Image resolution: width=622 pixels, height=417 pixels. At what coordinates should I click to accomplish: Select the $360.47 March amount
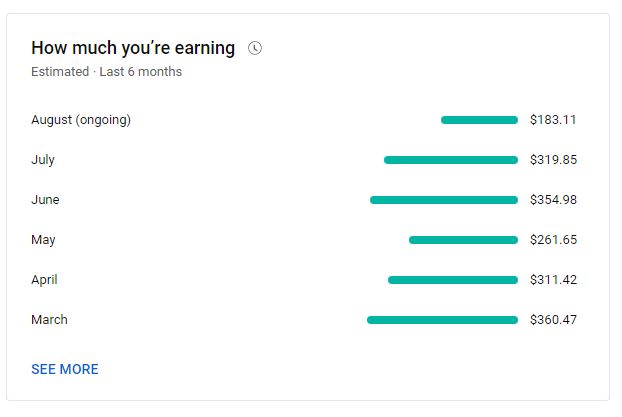553,320
